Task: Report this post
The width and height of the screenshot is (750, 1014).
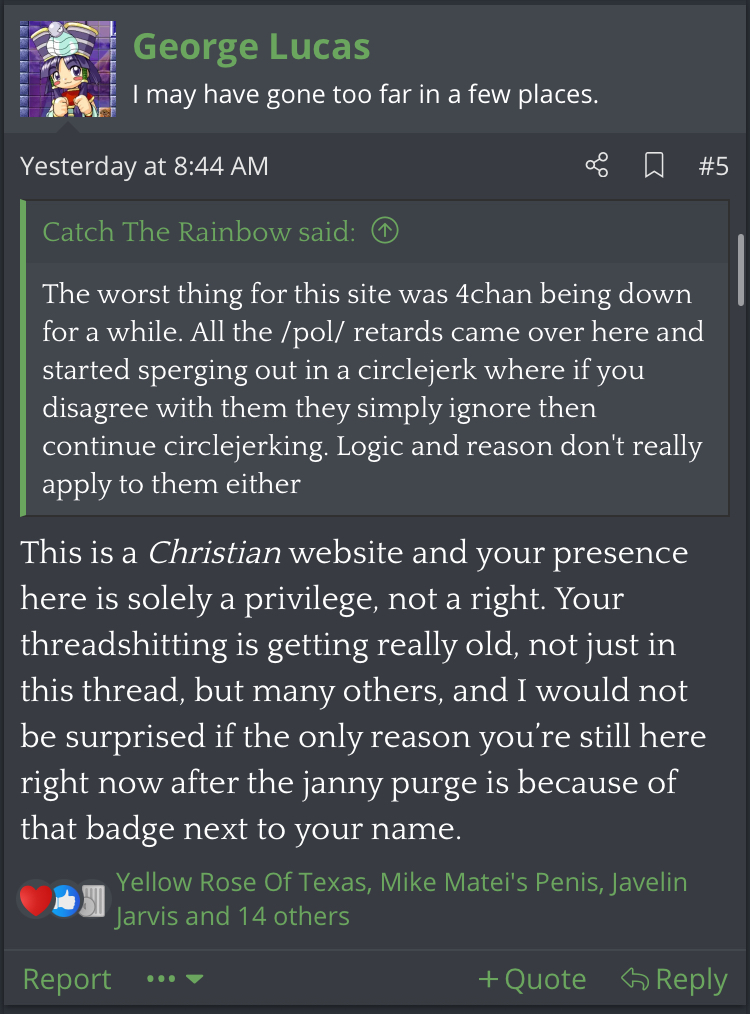Action: pos(67,979)
